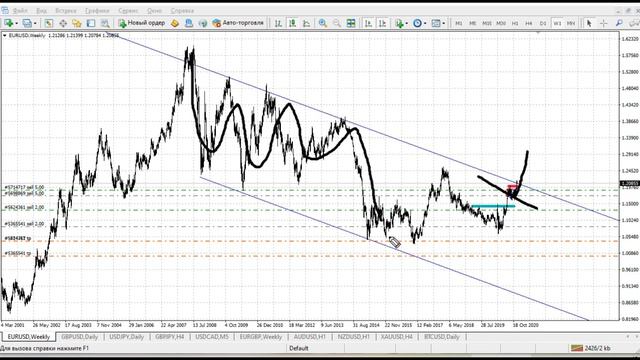Tile chart windows with the grid icon
Image resolution: width=640 pixels, height=360 pixels.
point(351,23)
